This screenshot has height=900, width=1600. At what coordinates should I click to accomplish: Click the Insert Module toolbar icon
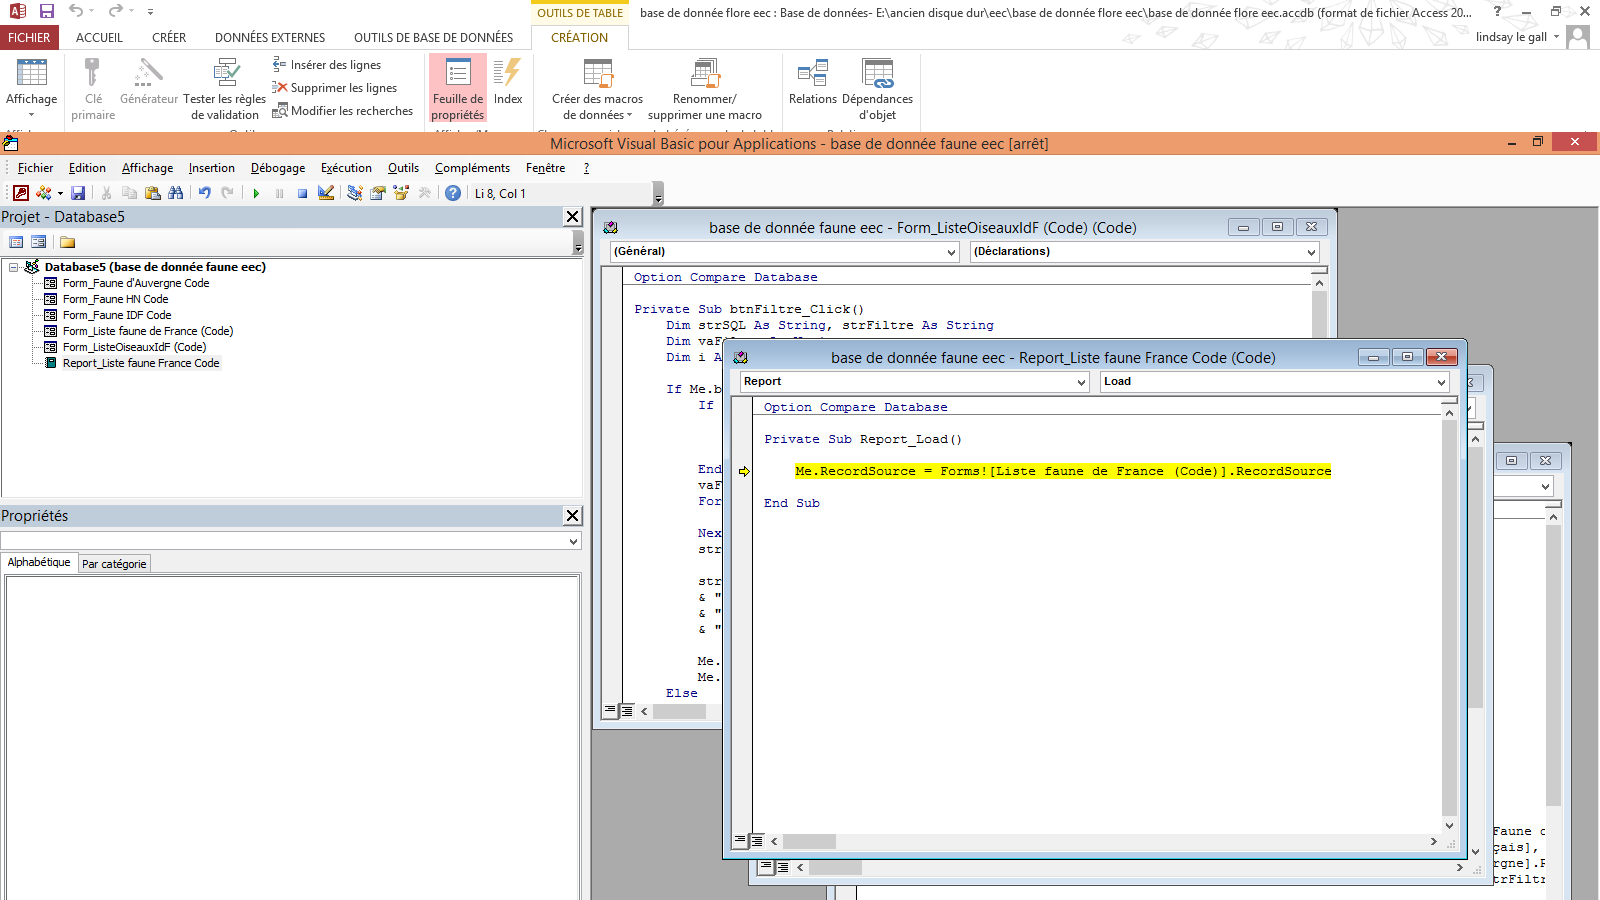(x=43, y=193)
